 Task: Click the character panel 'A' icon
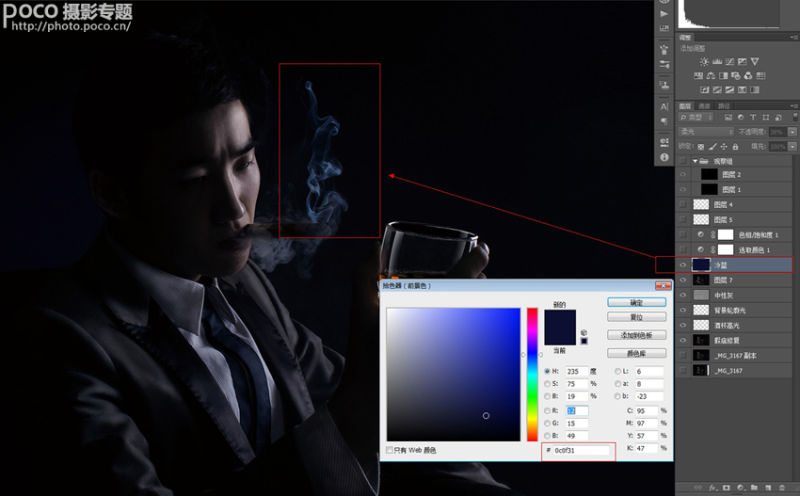tap(664, 106)
